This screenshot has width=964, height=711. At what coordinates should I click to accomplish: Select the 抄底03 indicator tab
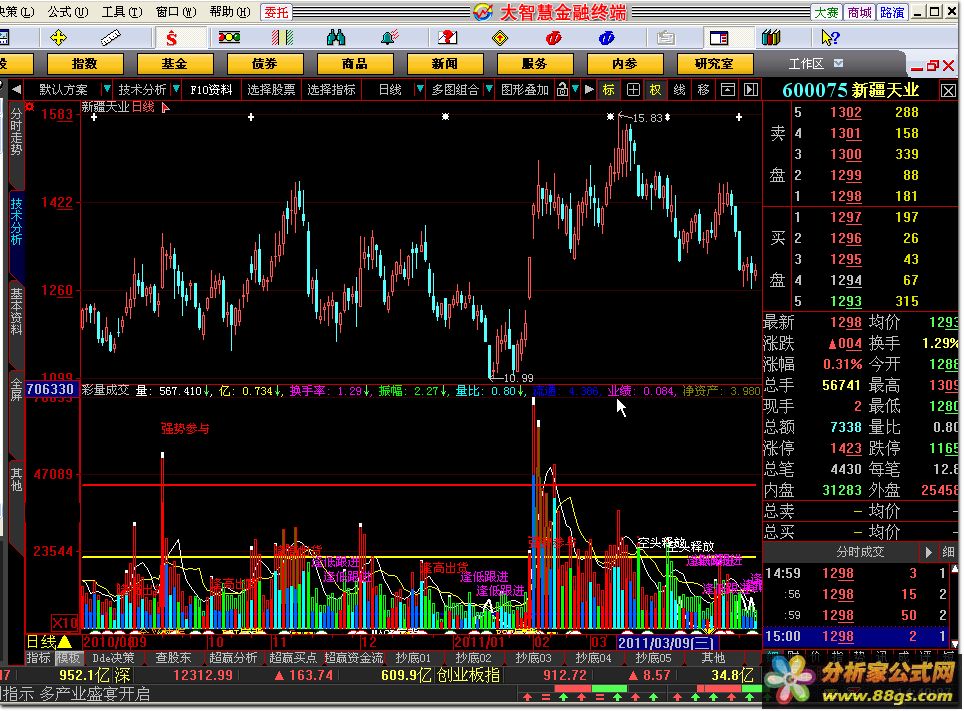533,658
